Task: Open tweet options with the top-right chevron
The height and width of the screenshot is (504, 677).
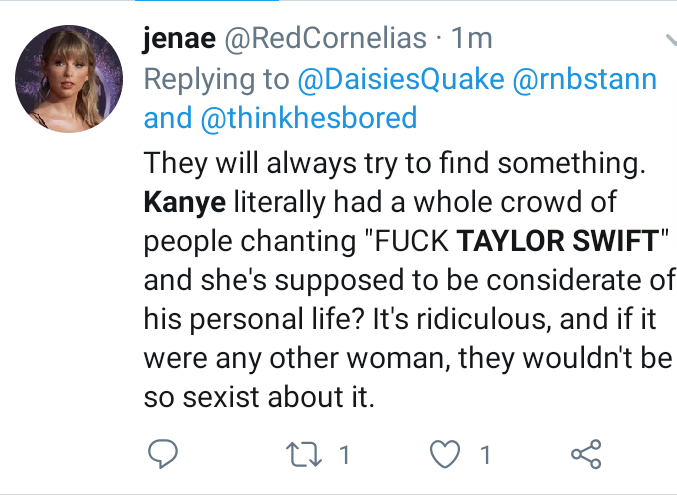Action: pyautogui.click(x=671, y=40)
